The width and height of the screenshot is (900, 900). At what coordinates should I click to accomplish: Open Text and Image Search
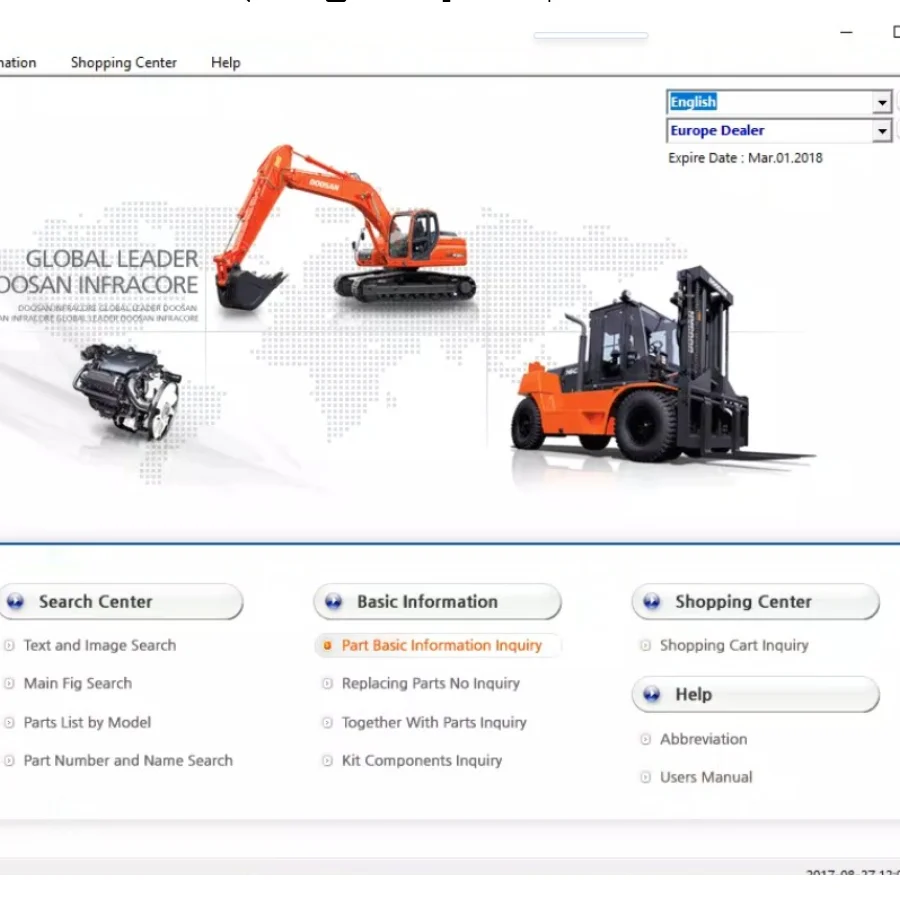[x=100, y=645]
